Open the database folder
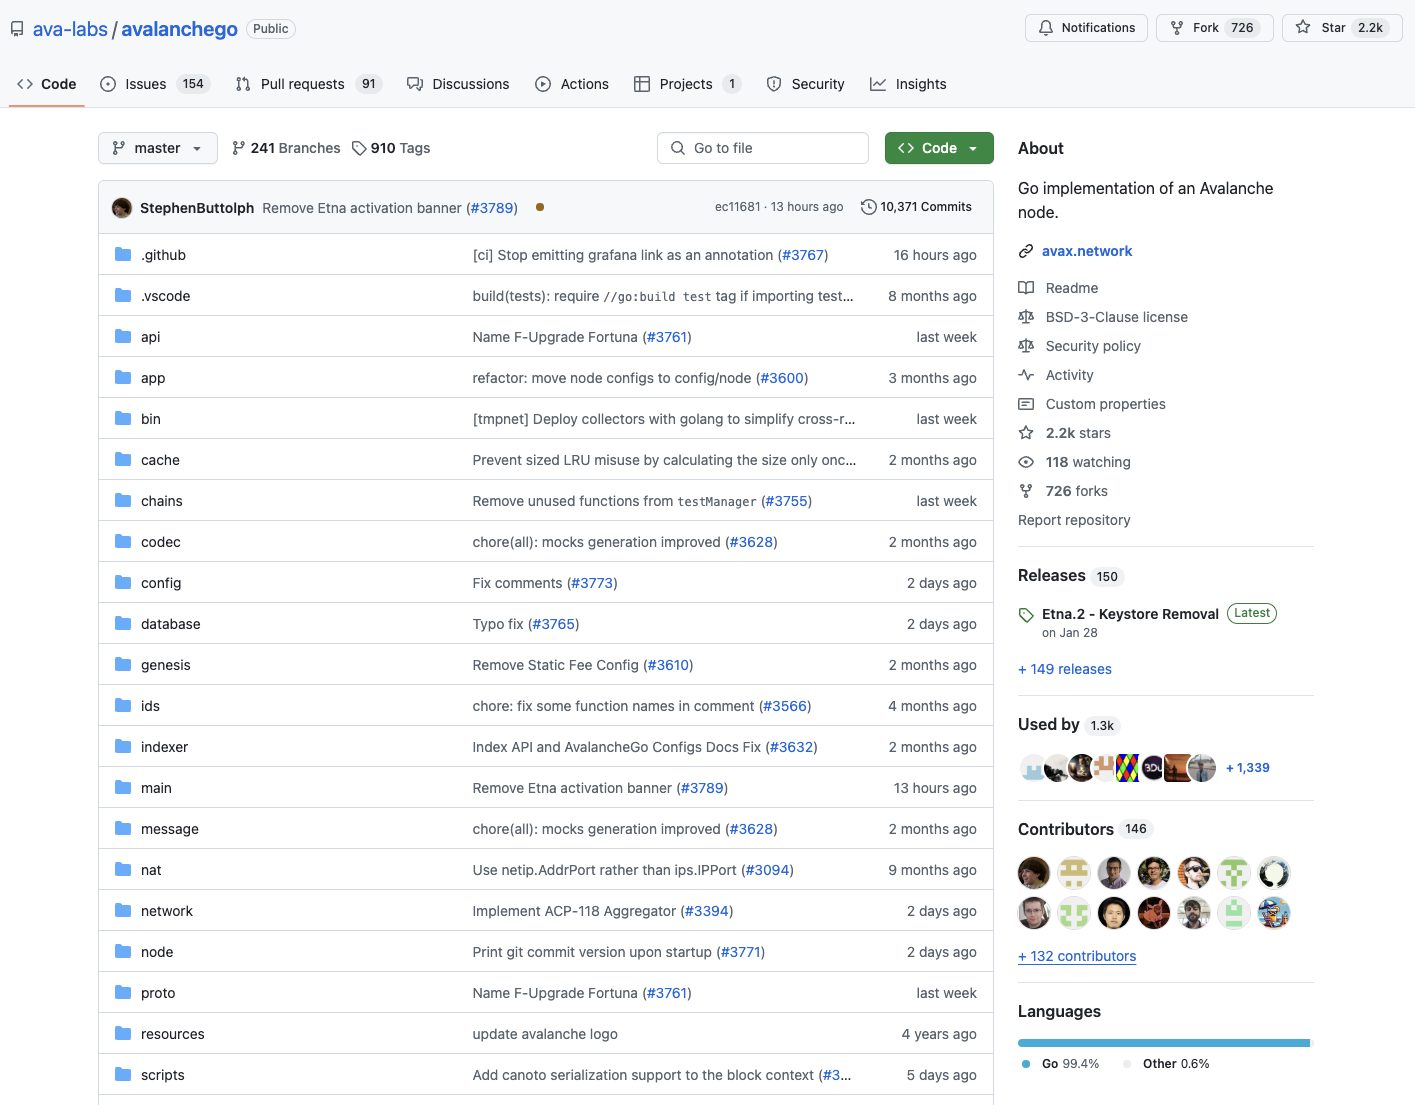 click(x=170, y=624)
